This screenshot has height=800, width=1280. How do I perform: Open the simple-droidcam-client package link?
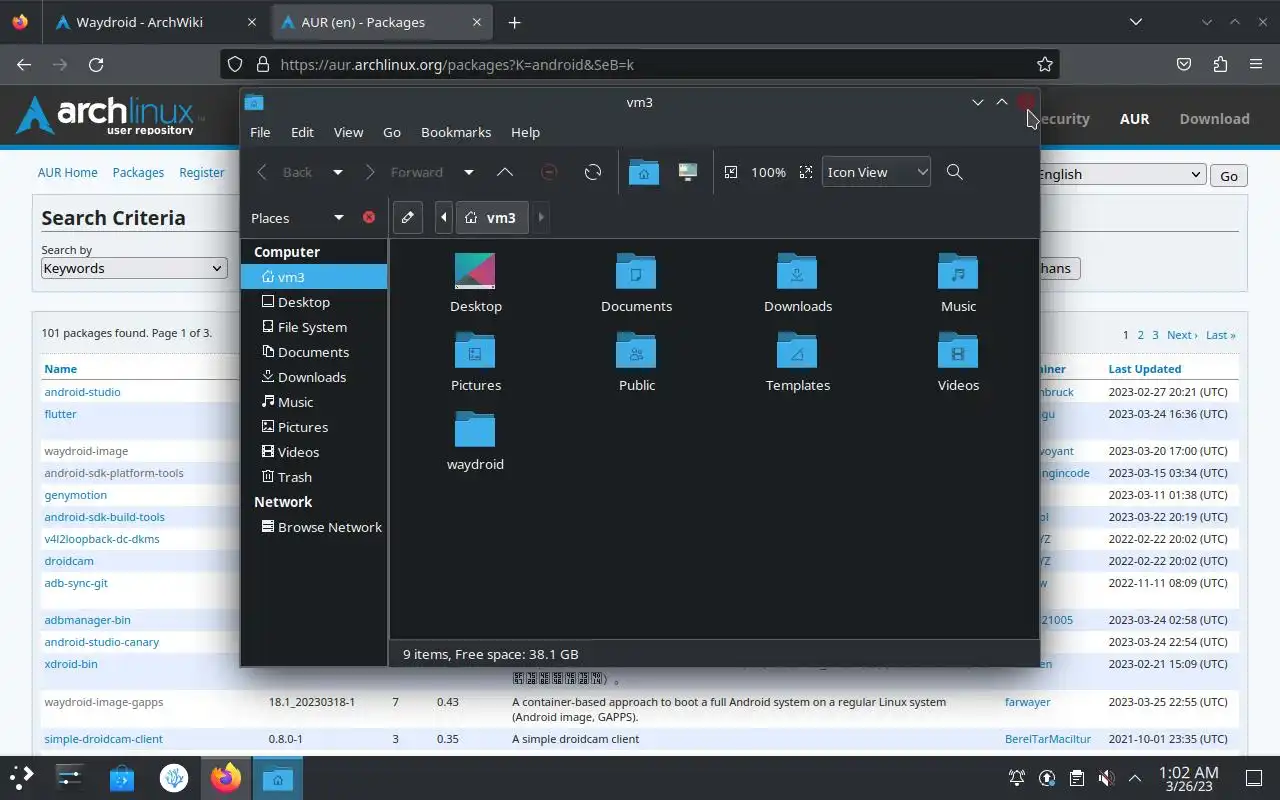coord(103,739)
